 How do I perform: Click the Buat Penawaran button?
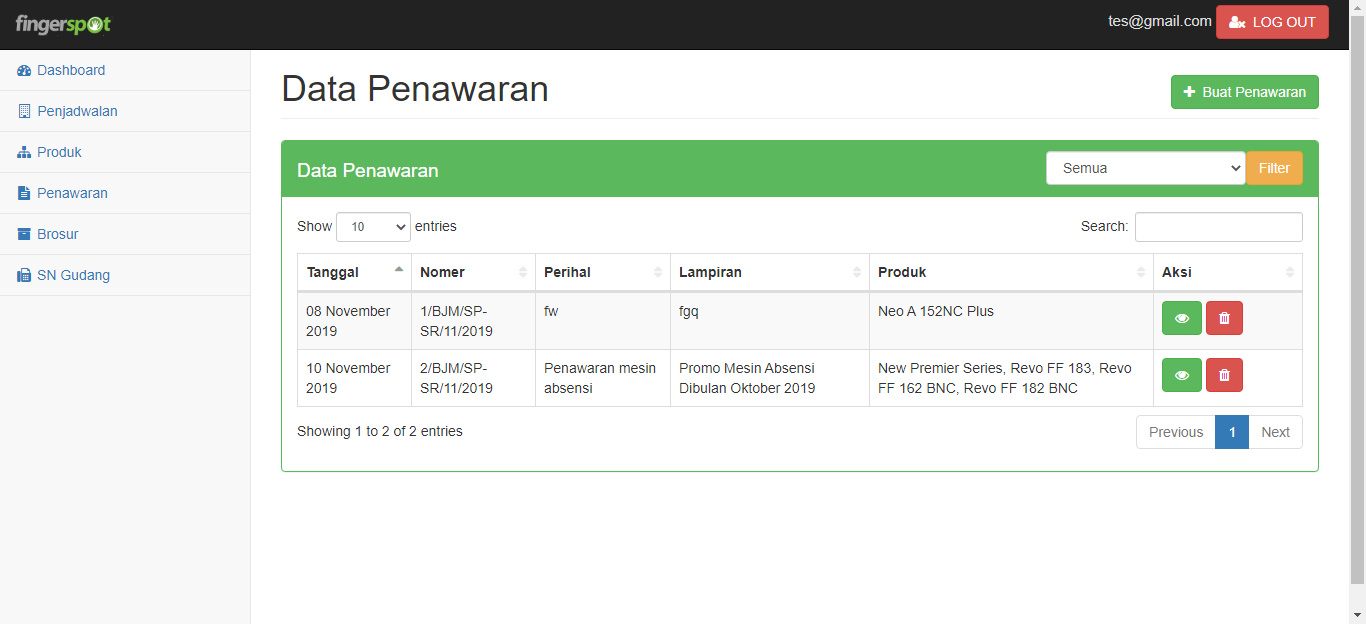[1244, 92]
